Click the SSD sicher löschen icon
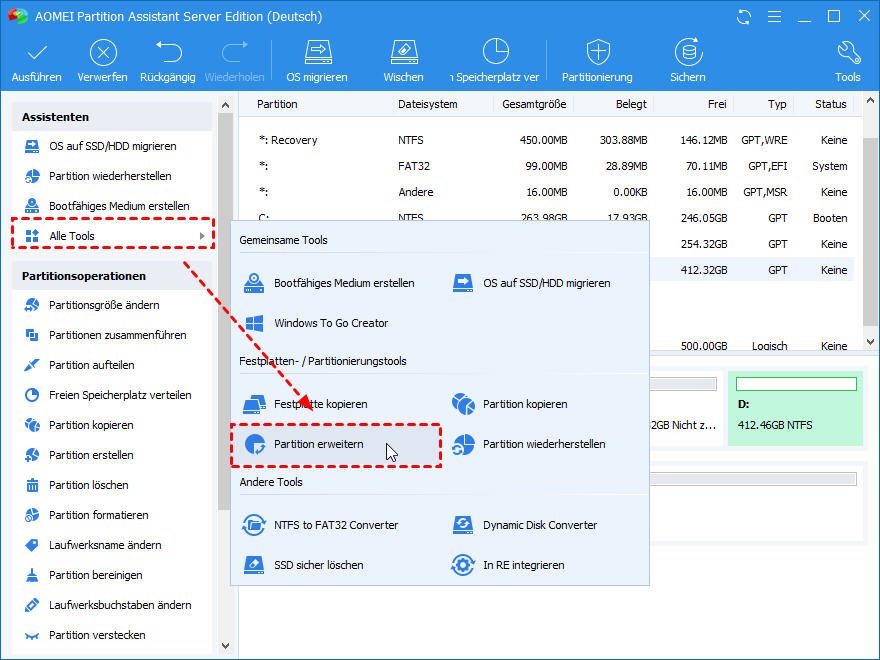Screen dimensions: 880x660 [254, 565]
